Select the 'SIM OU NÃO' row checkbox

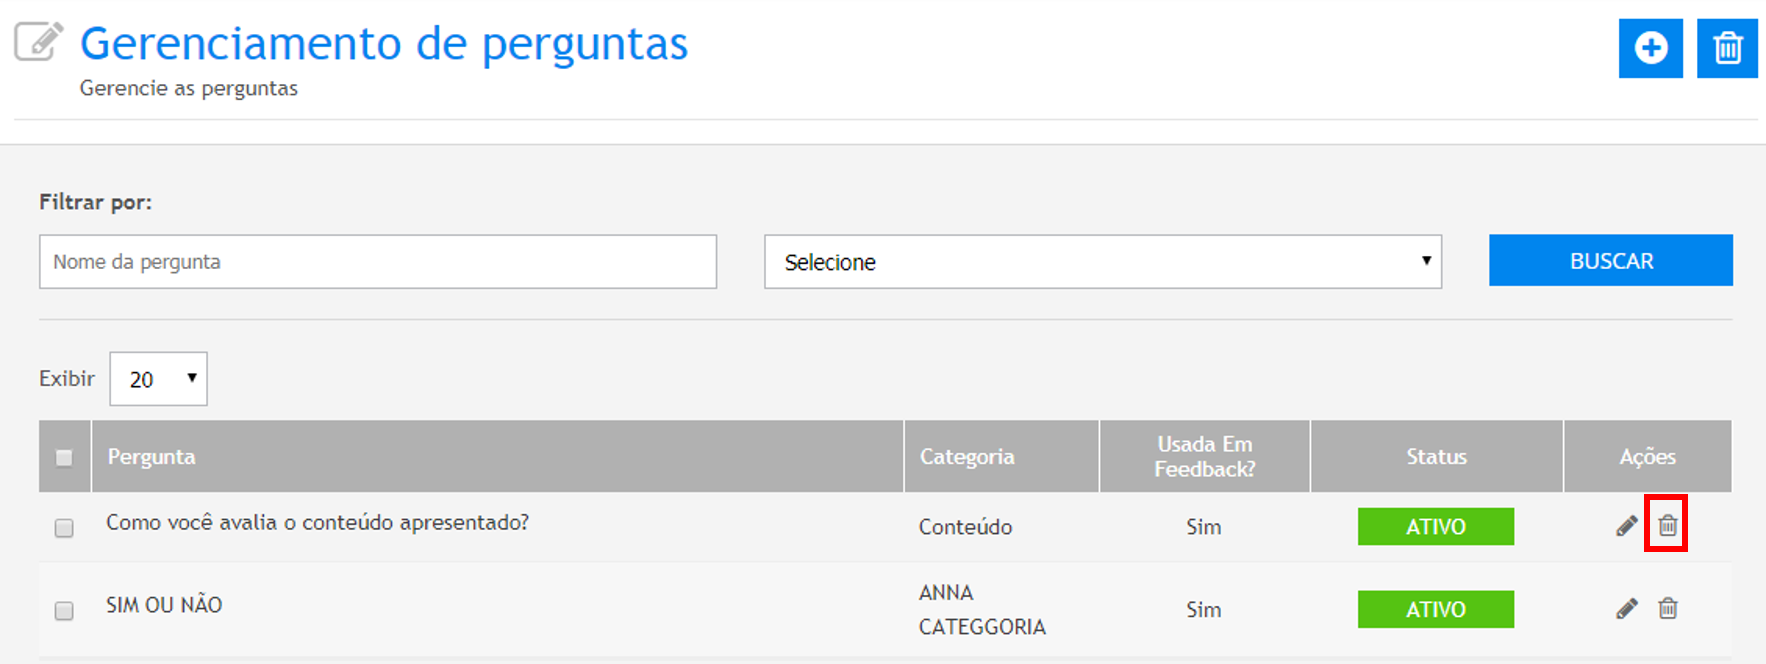pos(64,611)
